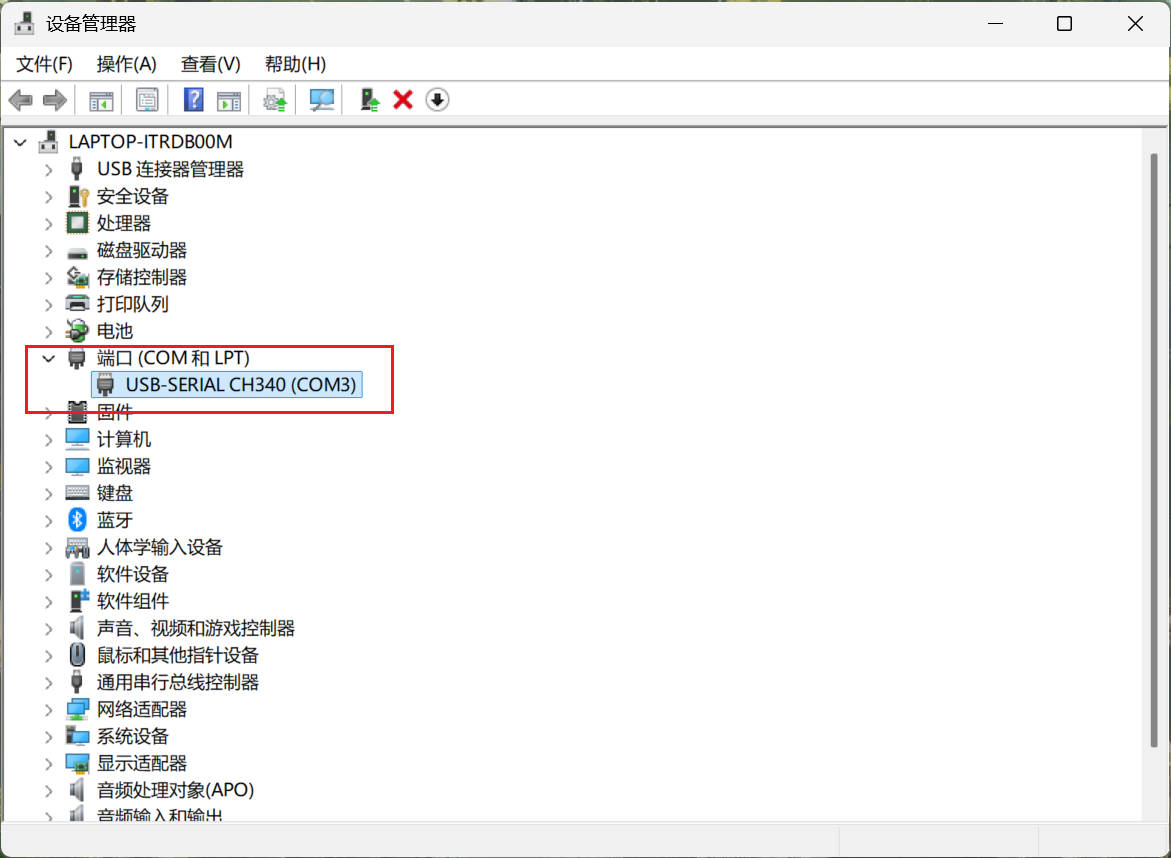Click the 打印队列 printer icon
Image resolution: width=1171 pixels, height=858 pixels.
pos(77,304)
